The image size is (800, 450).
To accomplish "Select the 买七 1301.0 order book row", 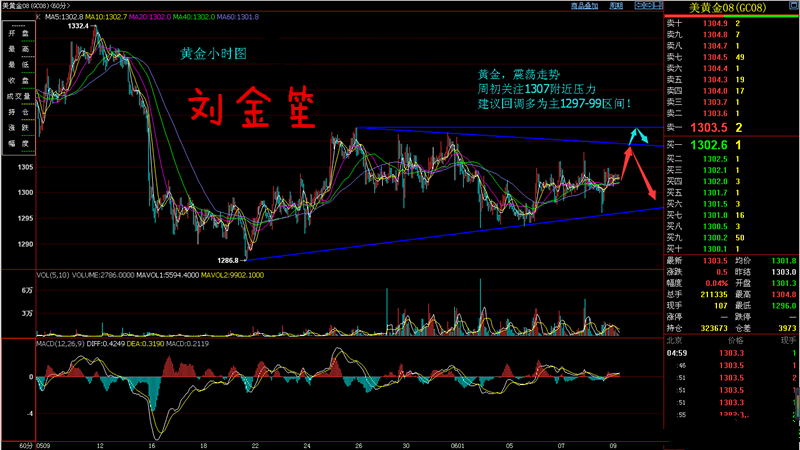I will (732, 215).
